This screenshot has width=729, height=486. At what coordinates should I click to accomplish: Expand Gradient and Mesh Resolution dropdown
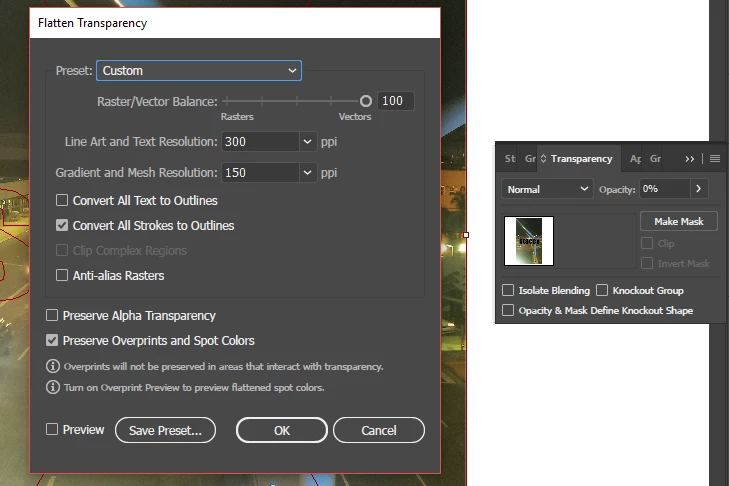307,173
